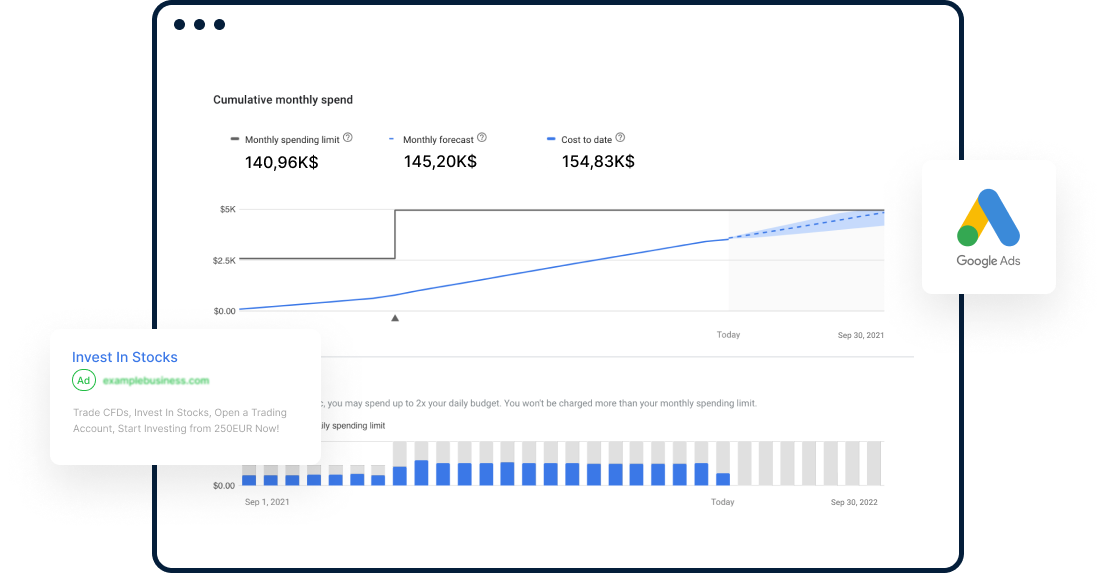Click the triangle marker below the line chart

[x=395, y=318]
